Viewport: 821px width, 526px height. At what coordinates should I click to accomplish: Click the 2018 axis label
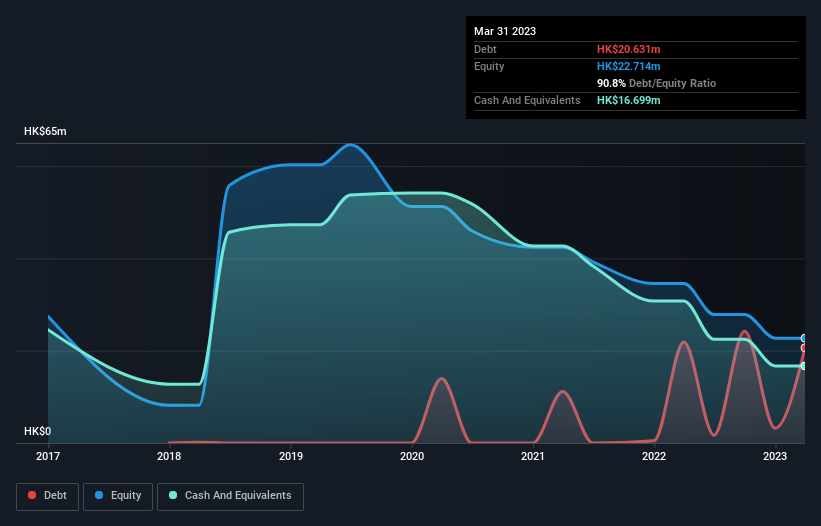169,456
